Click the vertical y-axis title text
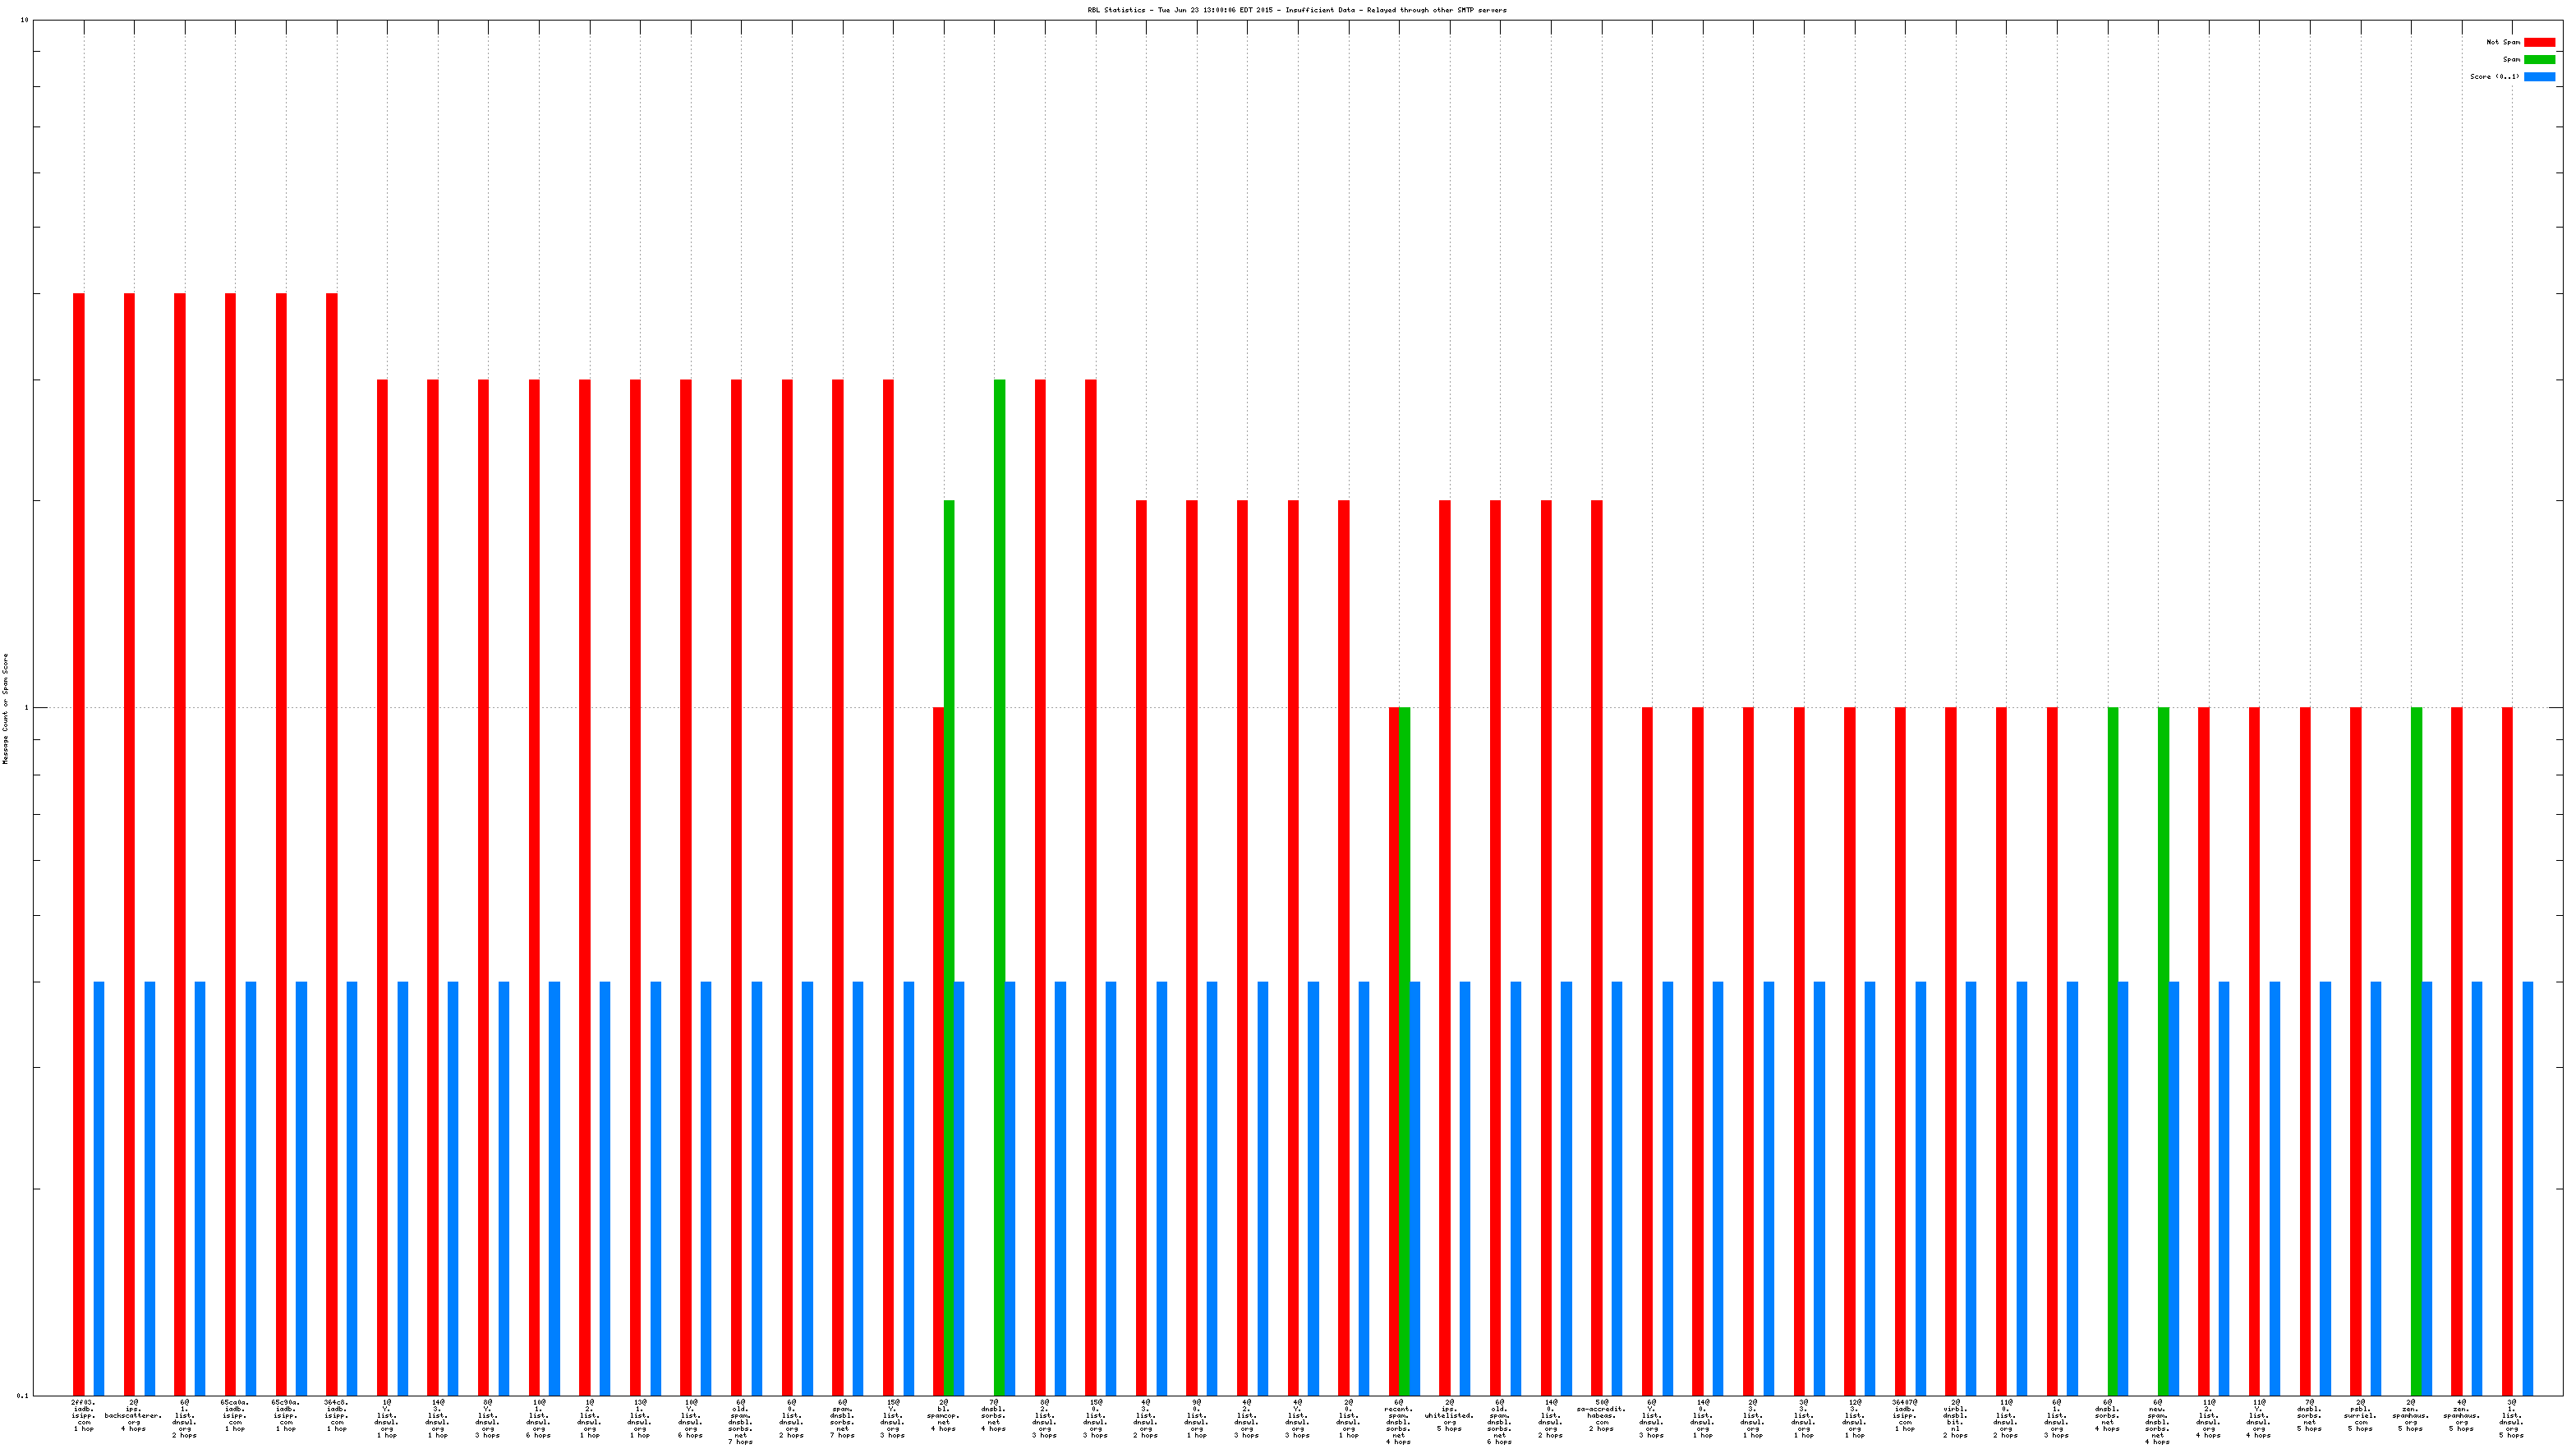This screenshot has height=1449, width=2576. point(5,708)
